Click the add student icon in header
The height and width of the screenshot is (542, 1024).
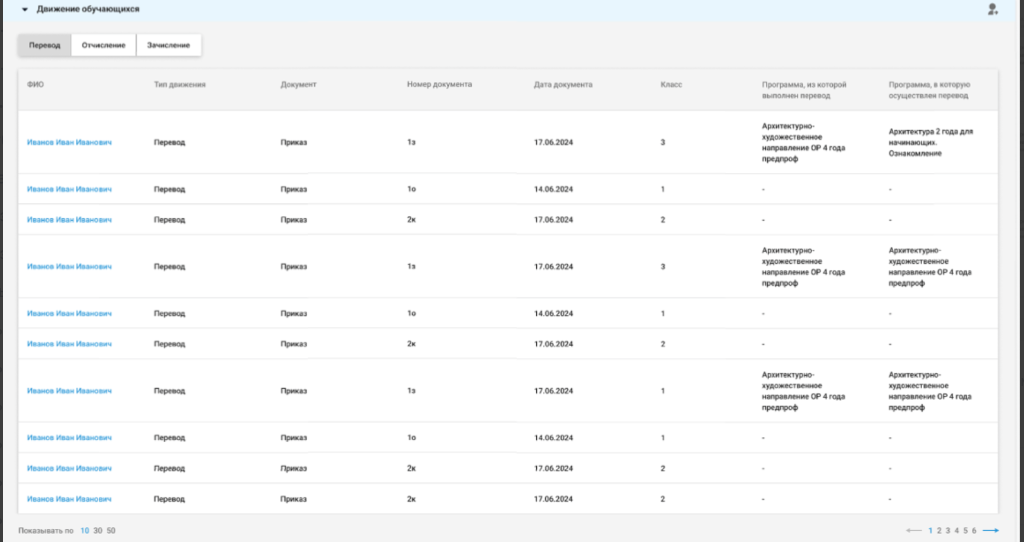pos(993,10)
